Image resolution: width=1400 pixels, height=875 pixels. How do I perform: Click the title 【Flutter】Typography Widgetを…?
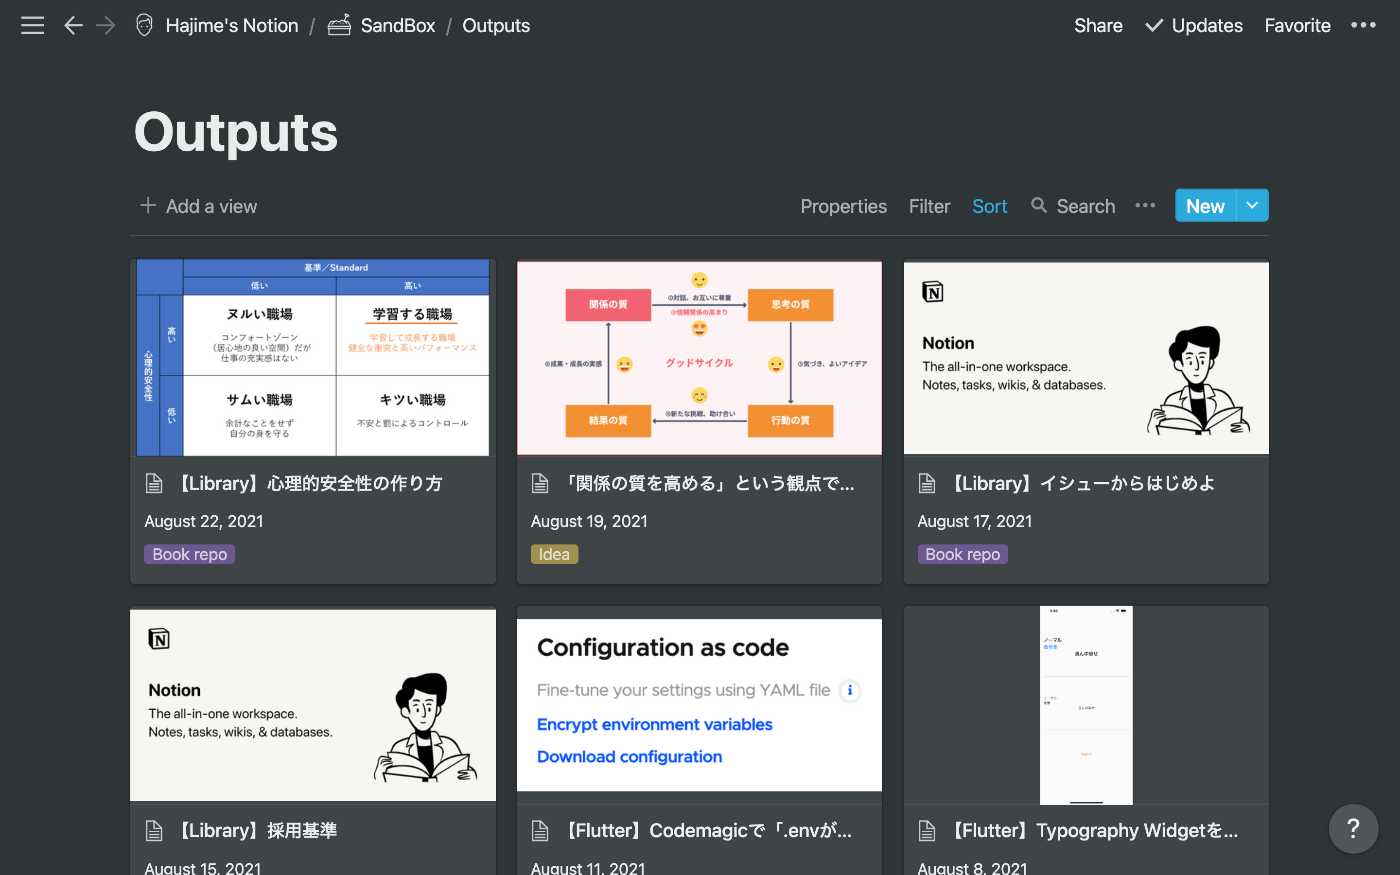click(x=1092, y=831)
